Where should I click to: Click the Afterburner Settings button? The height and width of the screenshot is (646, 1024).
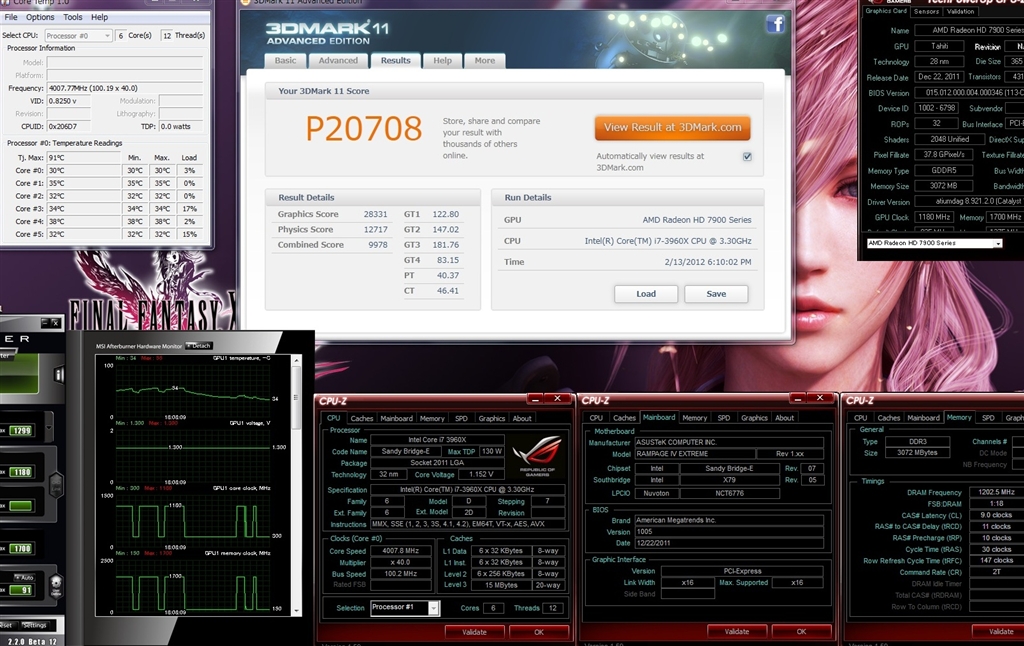coord(34,625)
